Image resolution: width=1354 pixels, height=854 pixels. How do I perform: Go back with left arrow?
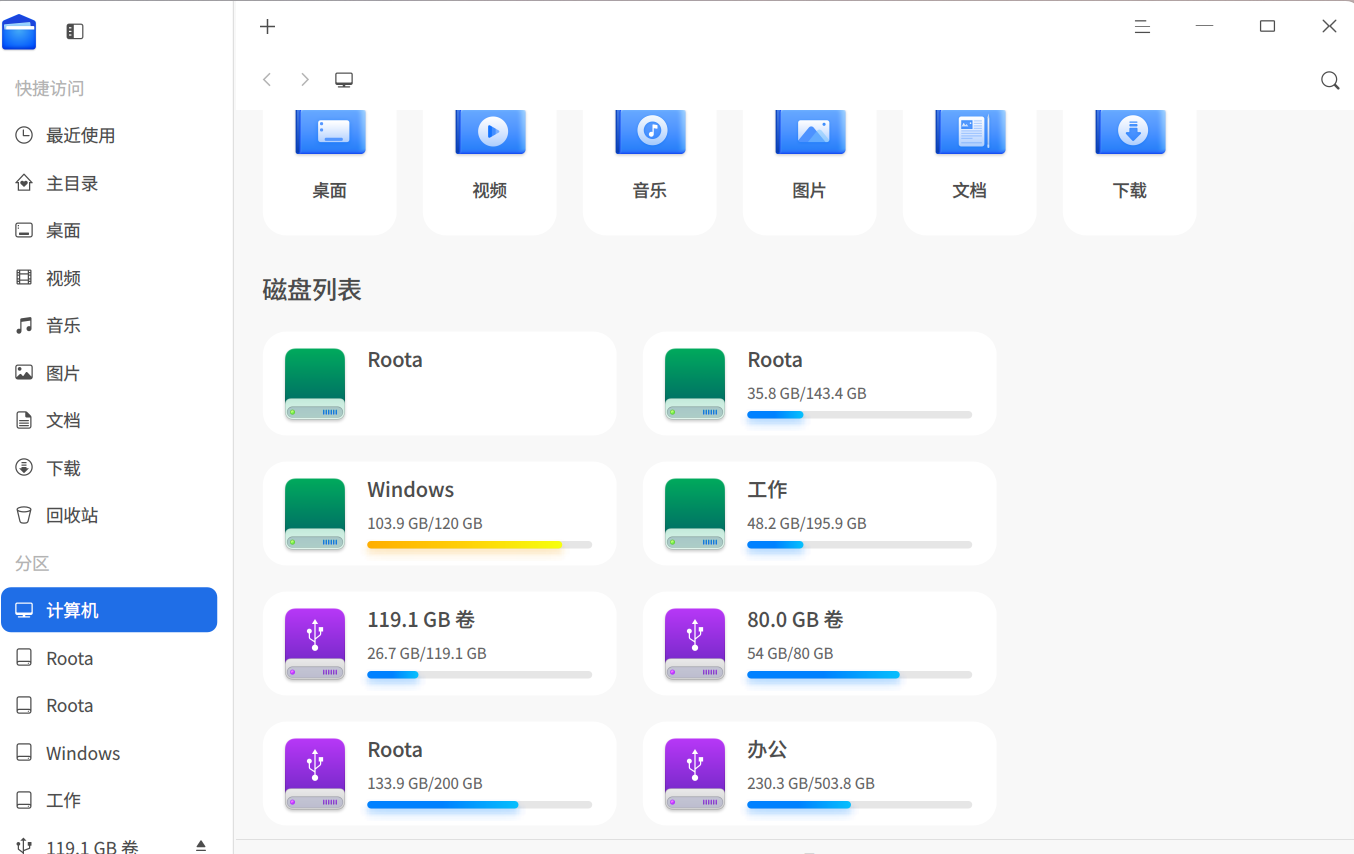click(x=267, y=79)
